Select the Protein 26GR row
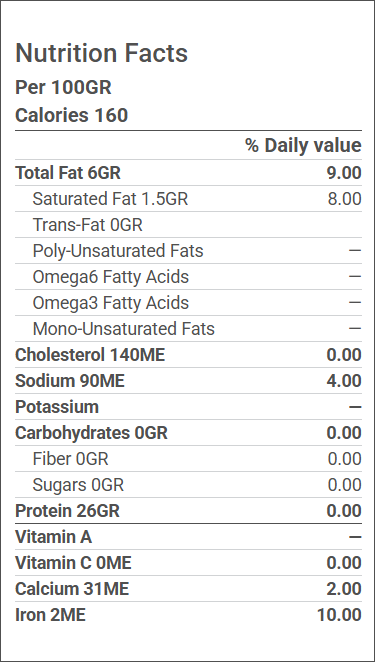The width and height of the screenshot is (375, 662). pyautogui.click(x=188, y=511)
